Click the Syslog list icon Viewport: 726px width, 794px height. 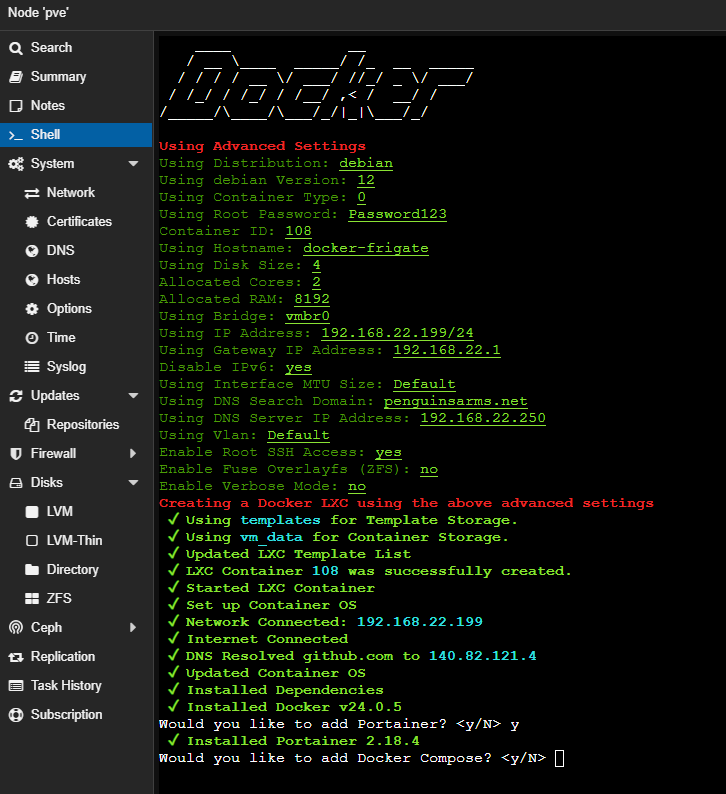(x=32, y=367)
